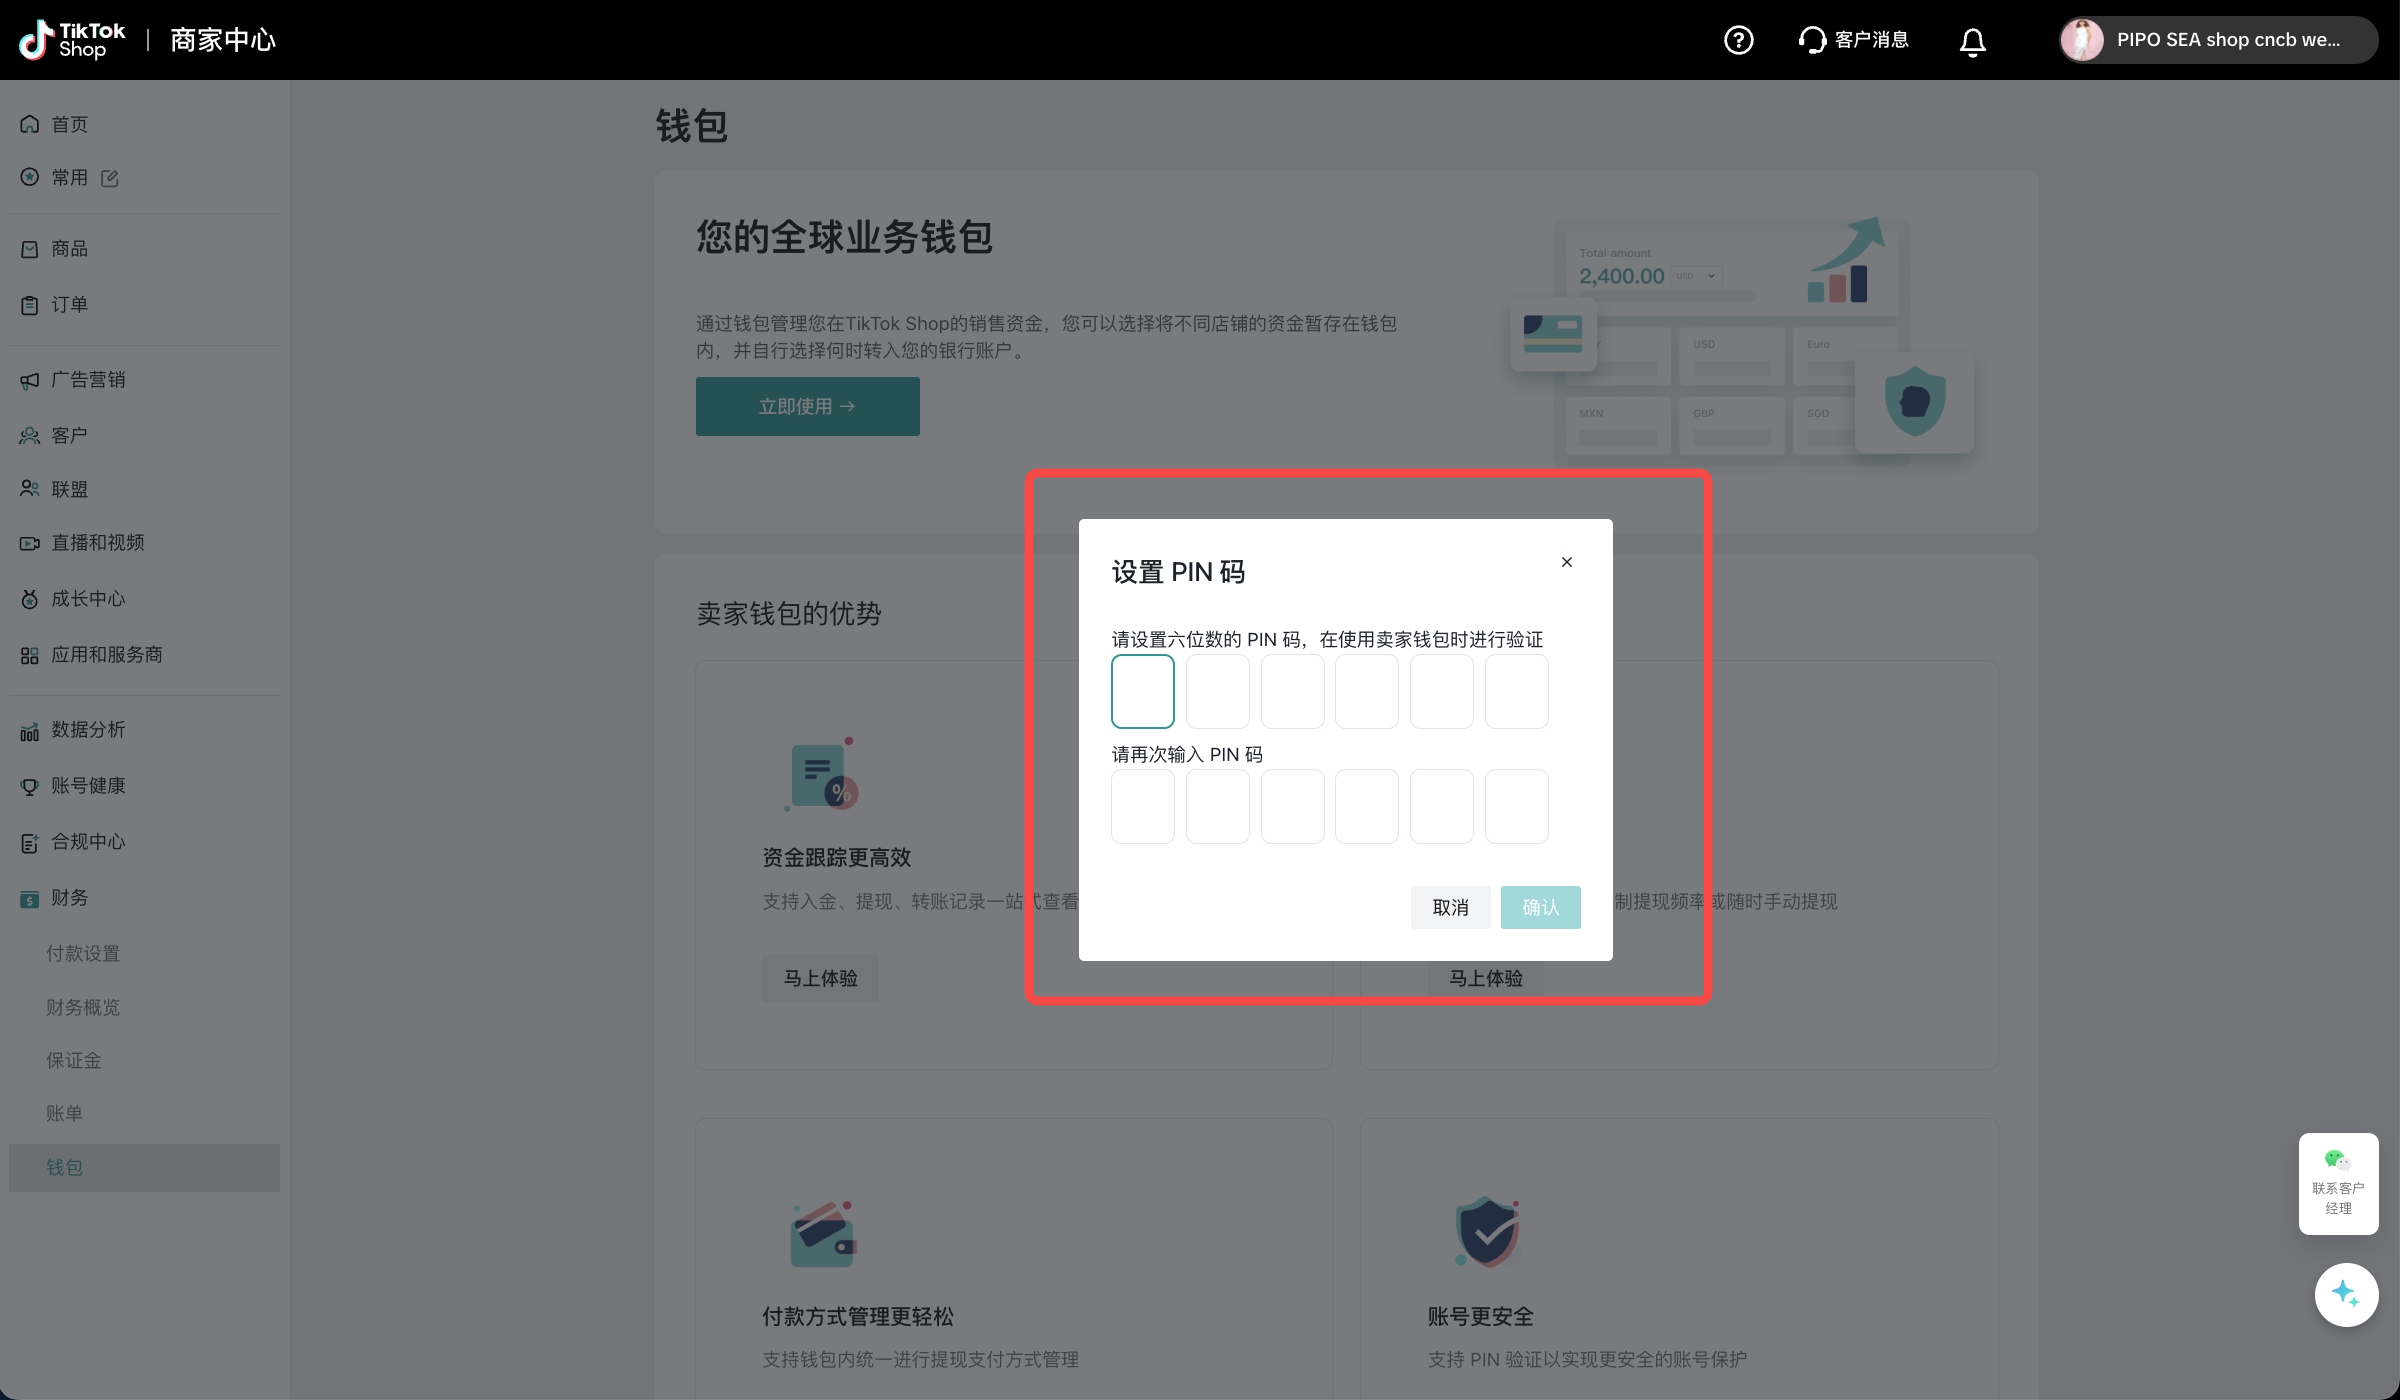Collapse the 财务 sidebar section
Image resolution: width=2400 pixels, height=1400 pixels.
[70, 898]
